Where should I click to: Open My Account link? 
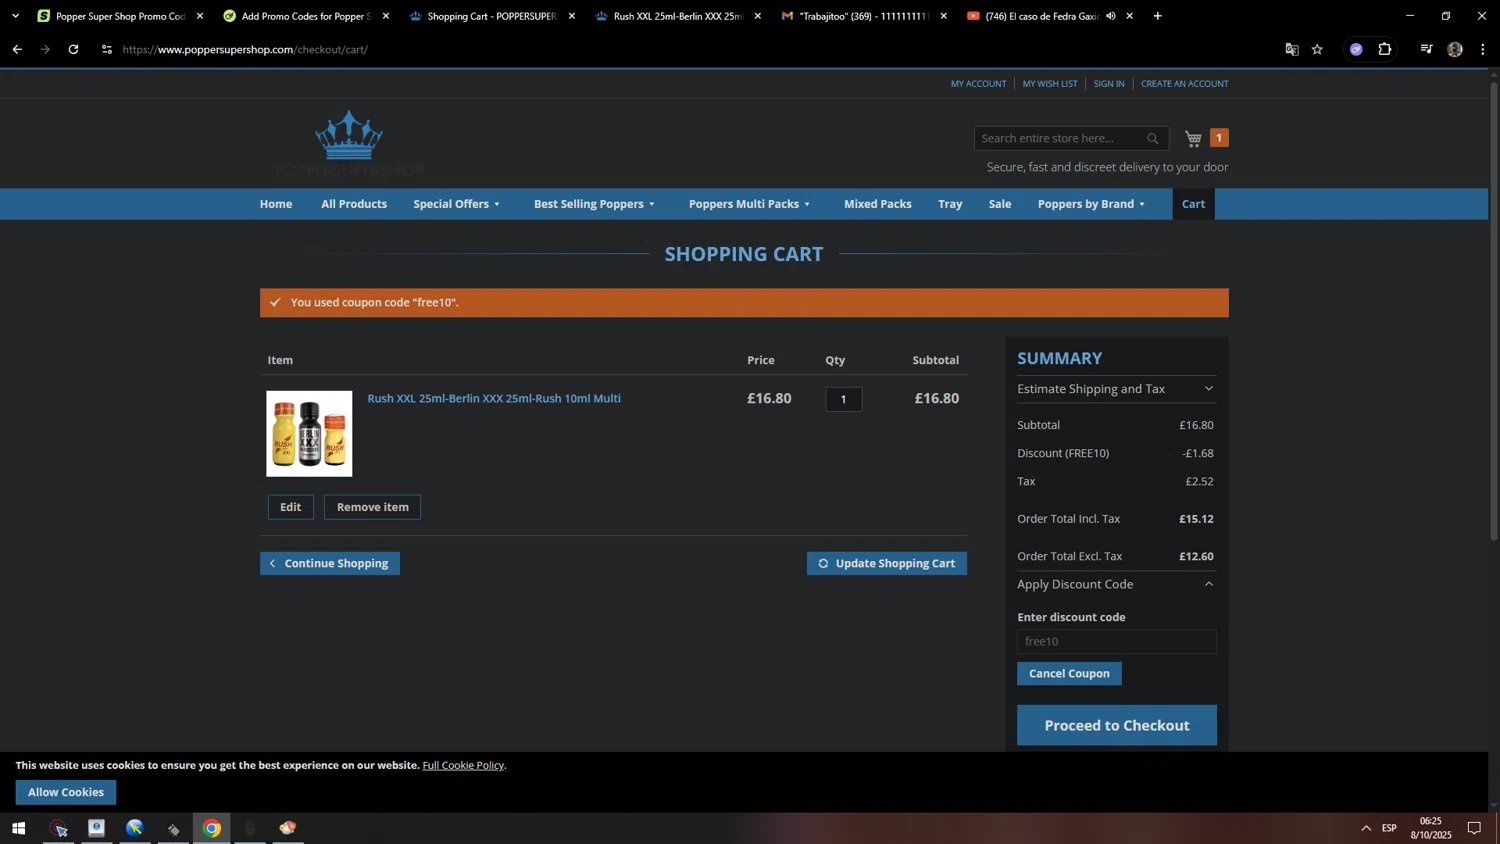point(978,84)
